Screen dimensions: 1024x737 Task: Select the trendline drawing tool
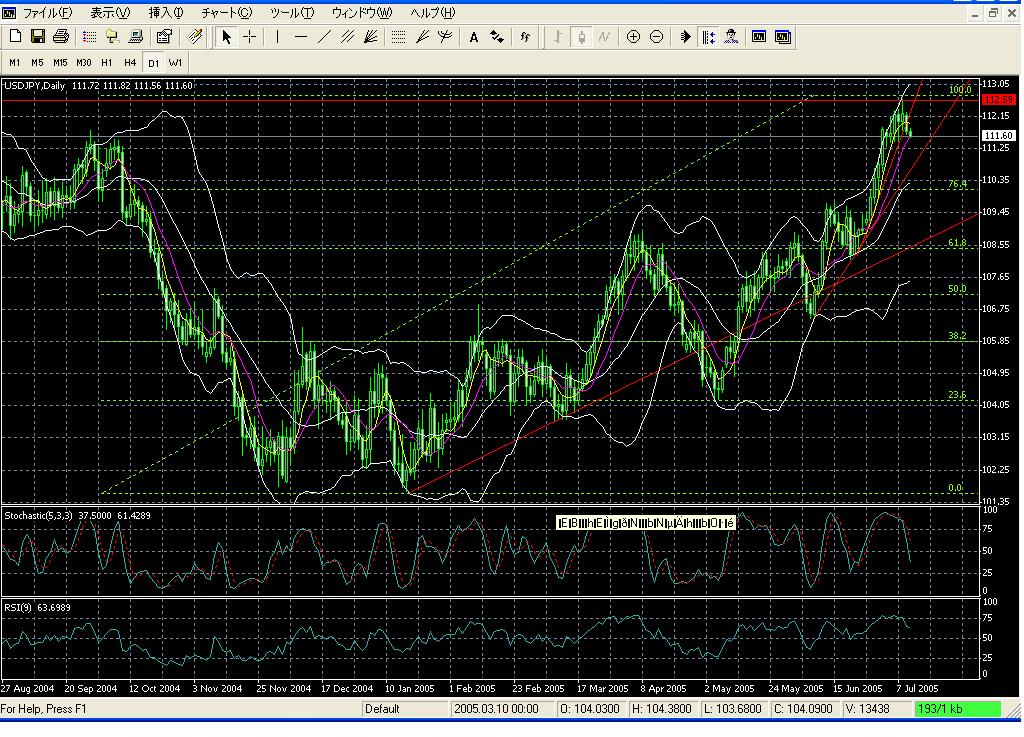point(322,37)
